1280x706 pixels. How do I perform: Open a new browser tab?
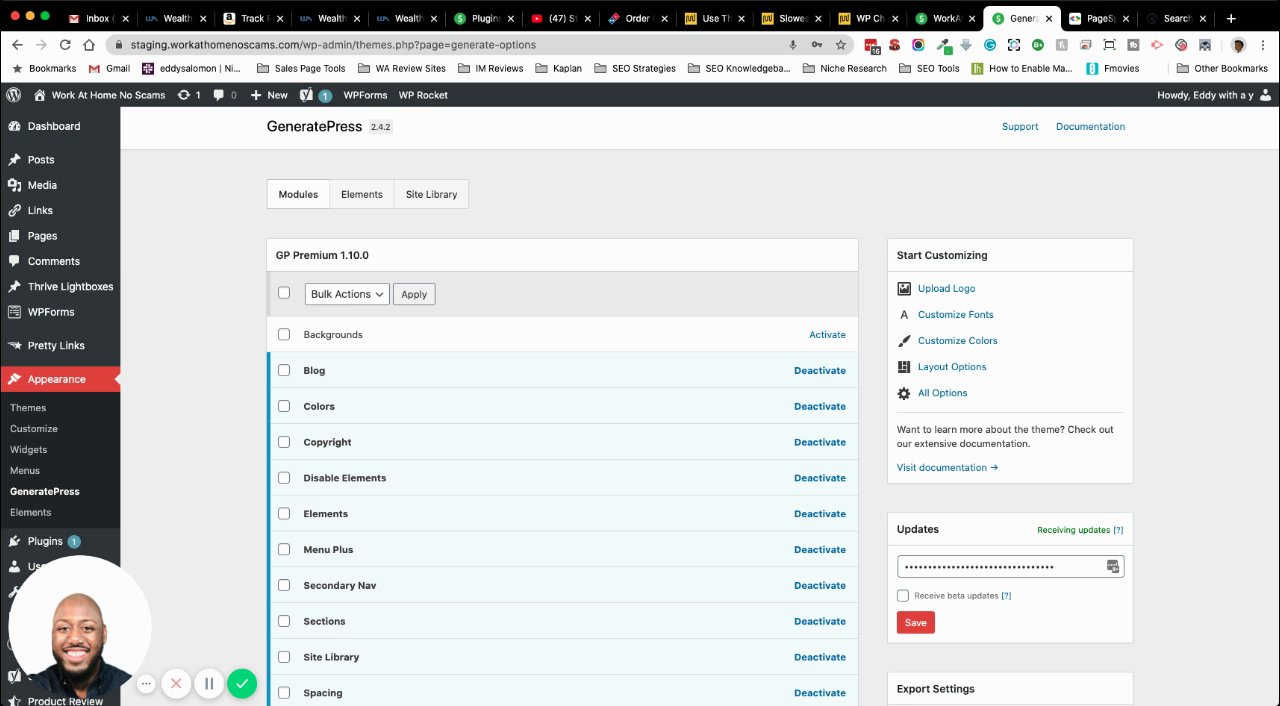pos(1231,18)
